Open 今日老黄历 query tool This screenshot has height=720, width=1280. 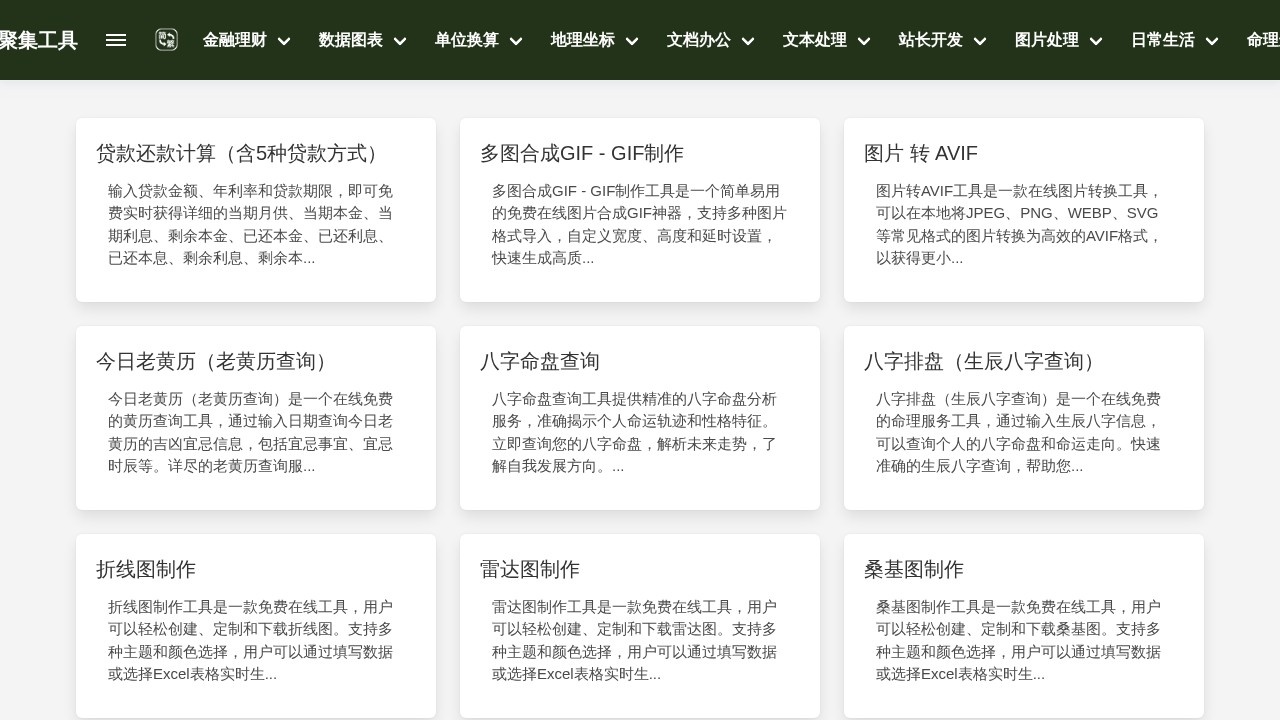(211, 361)
